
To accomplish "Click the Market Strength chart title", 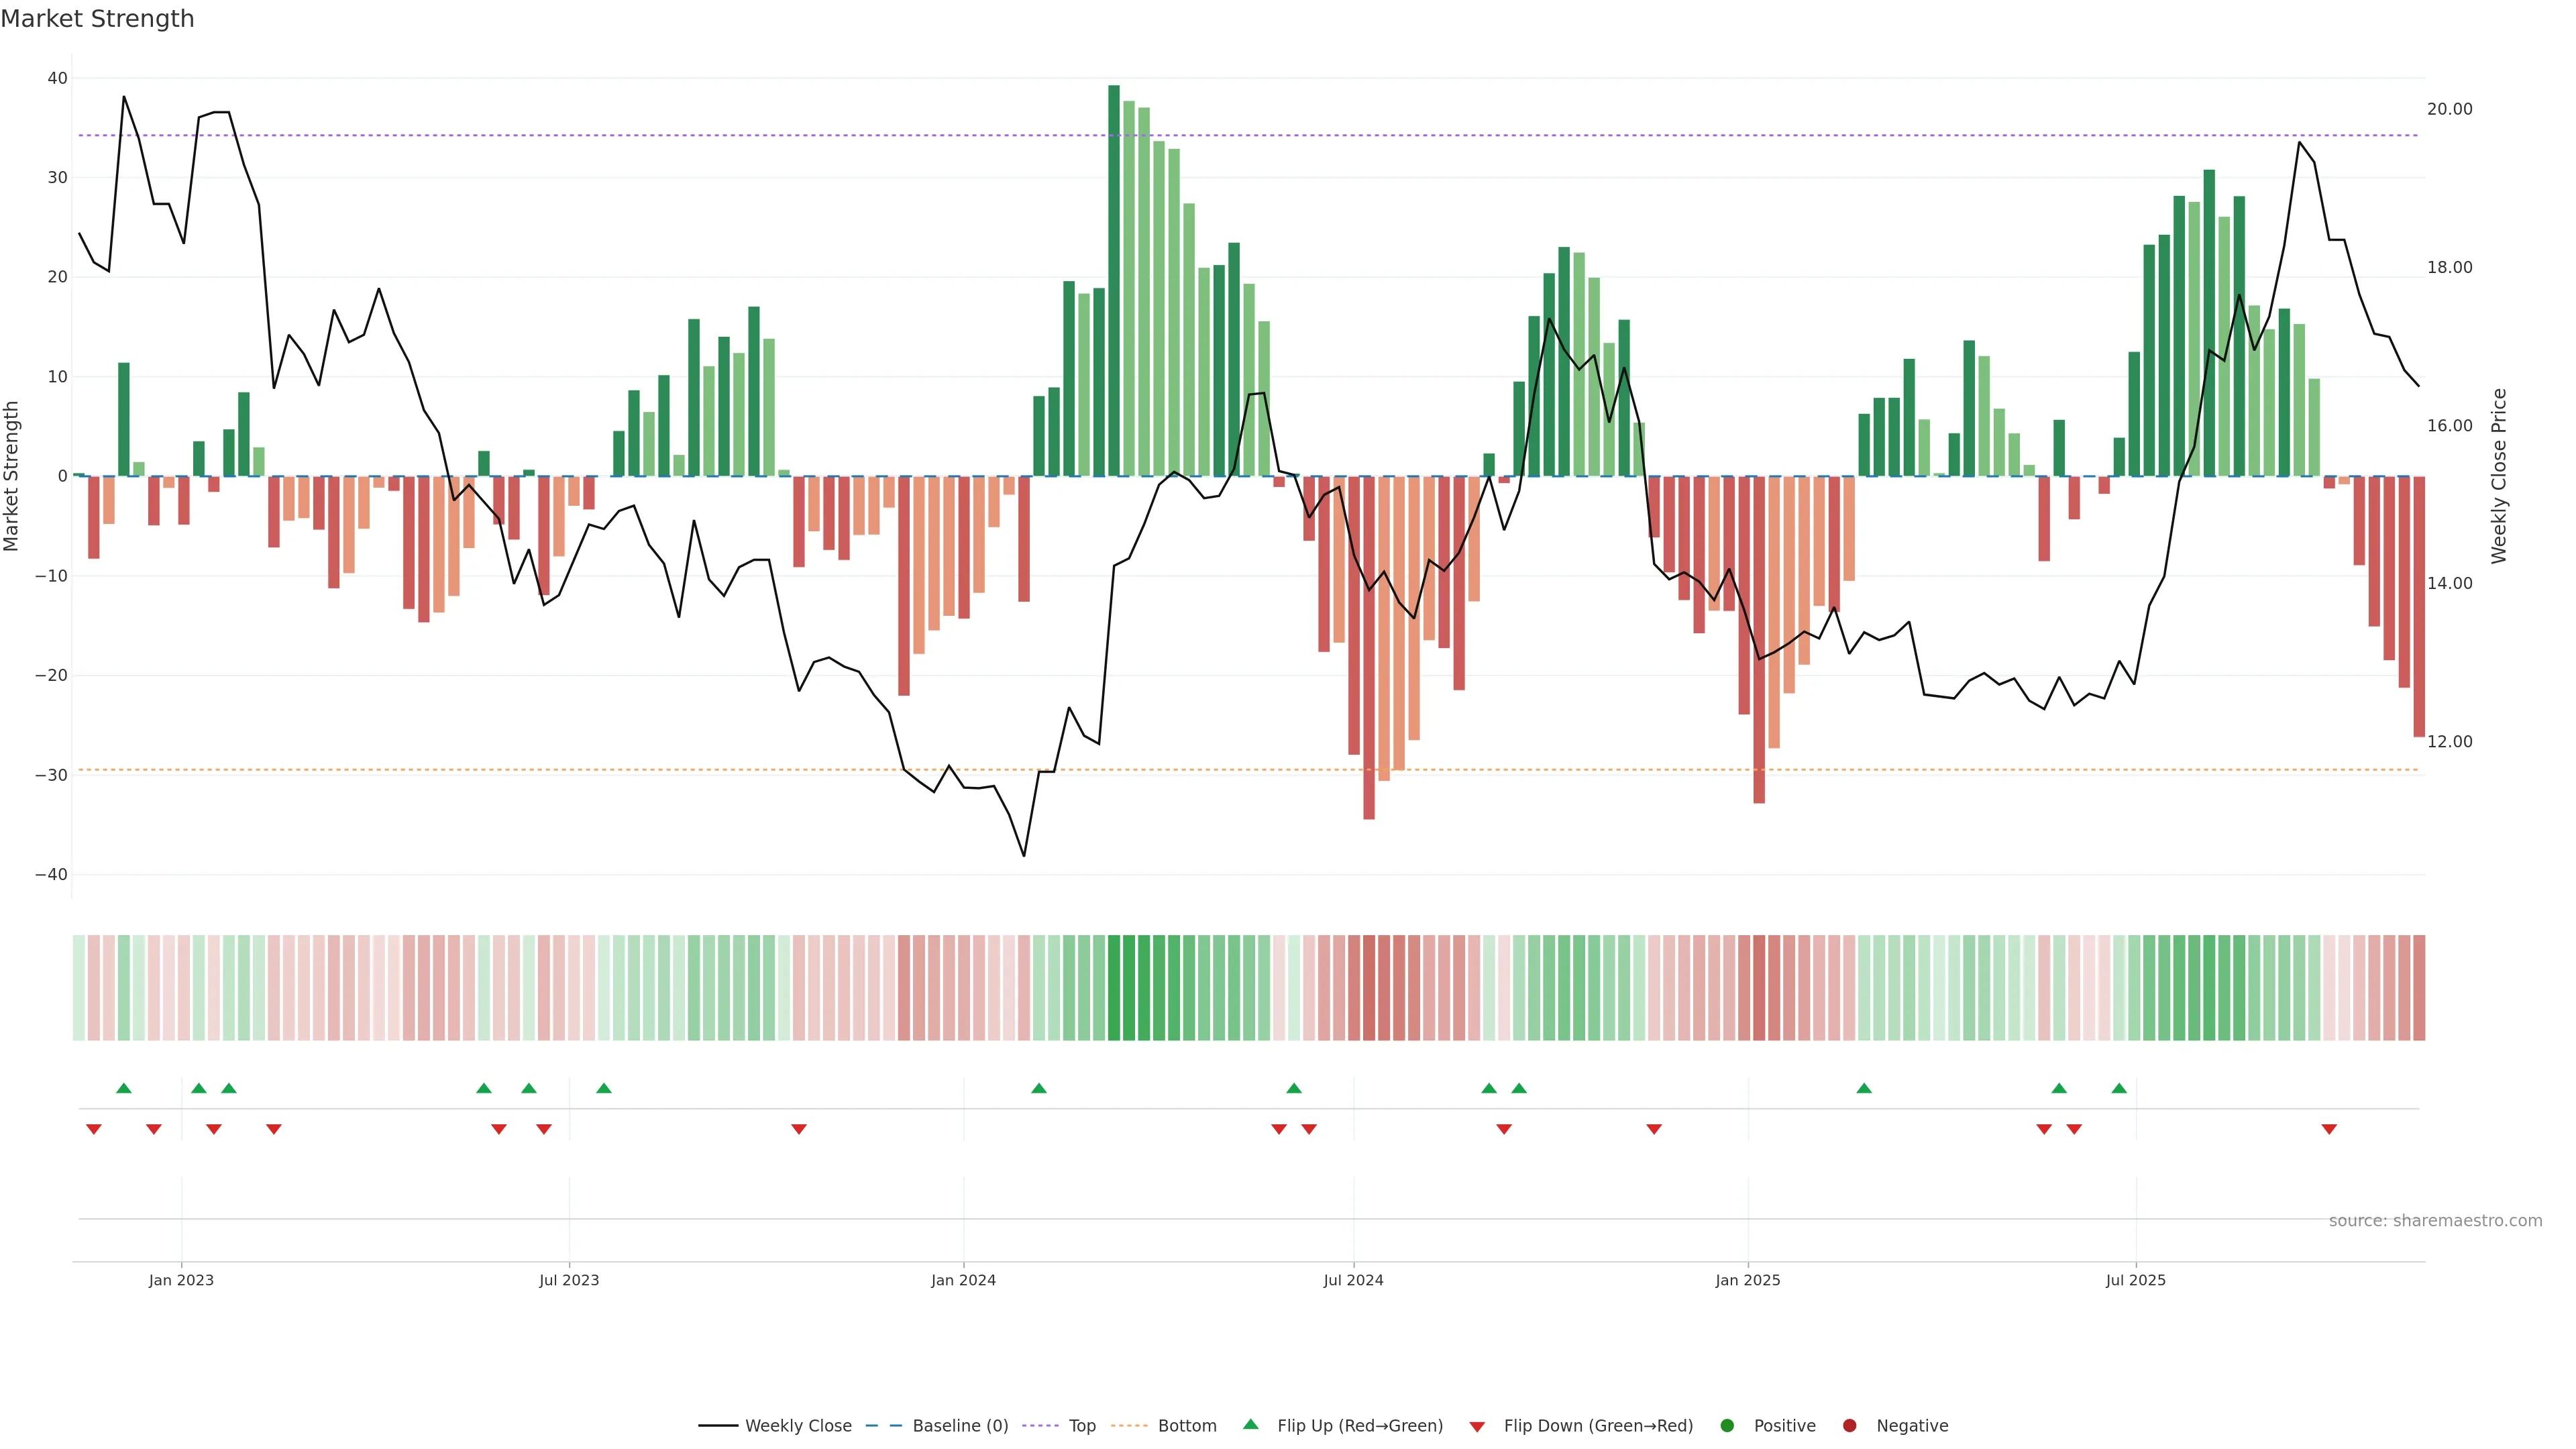I will [x=97, y=19].
